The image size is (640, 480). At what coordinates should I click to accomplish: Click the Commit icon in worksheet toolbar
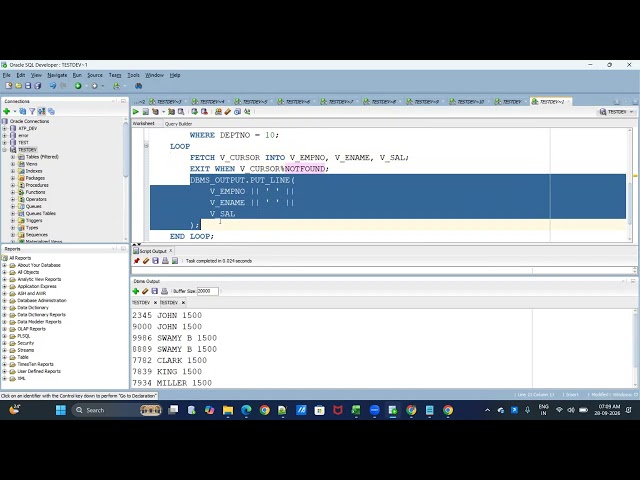click(x=195, y=111)
